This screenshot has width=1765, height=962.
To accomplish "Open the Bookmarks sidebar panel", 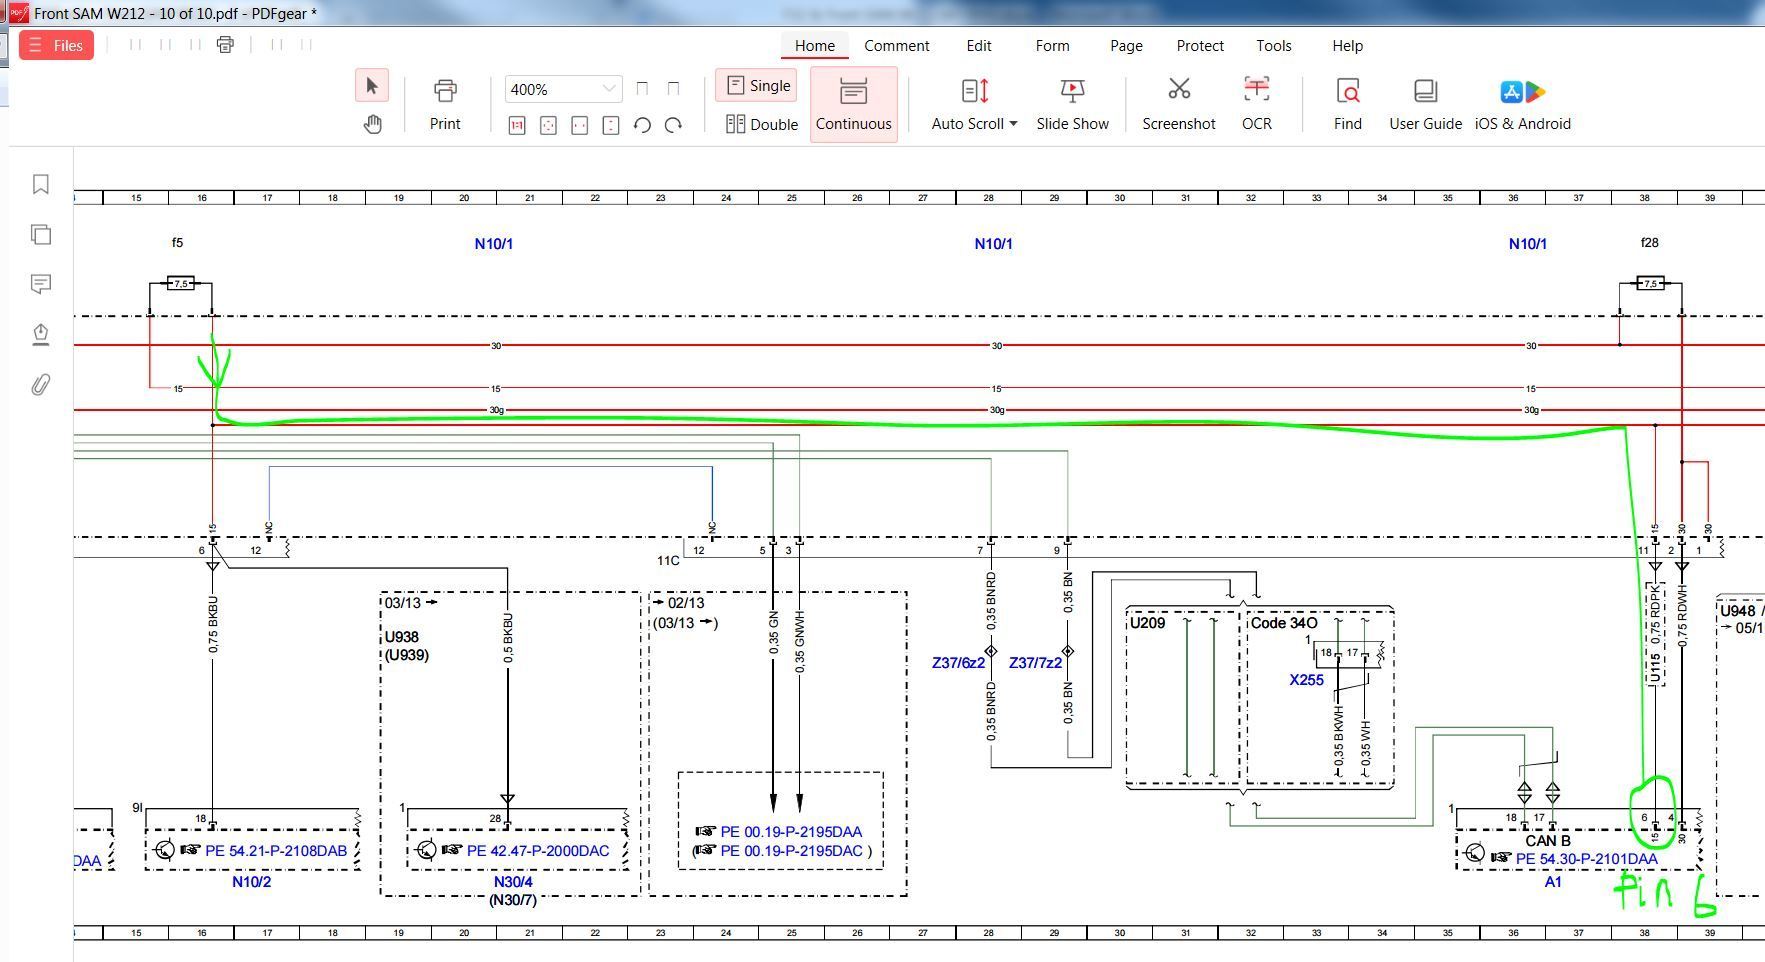I will tap(41, 185).
